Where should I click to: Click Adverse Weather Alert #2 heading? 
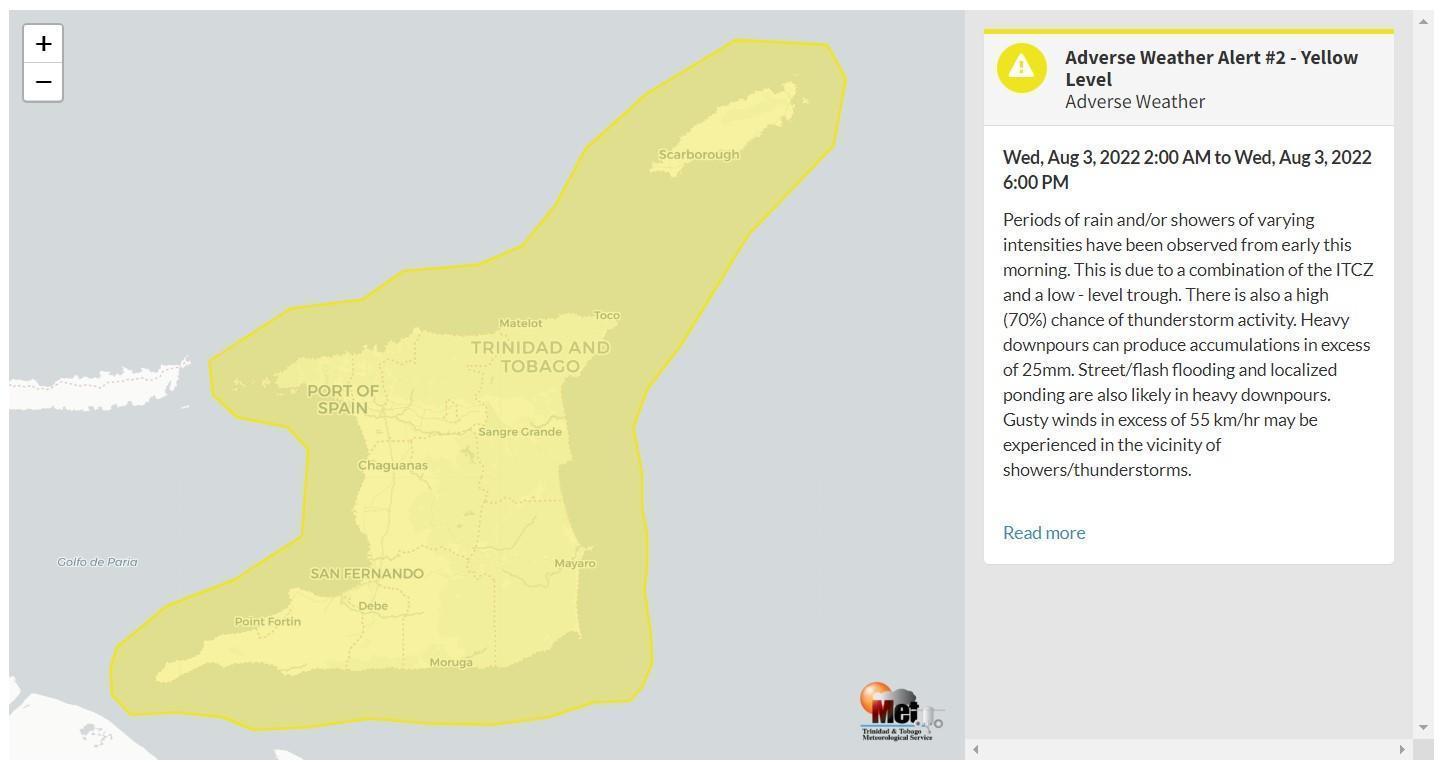[x=1211, y=68]
